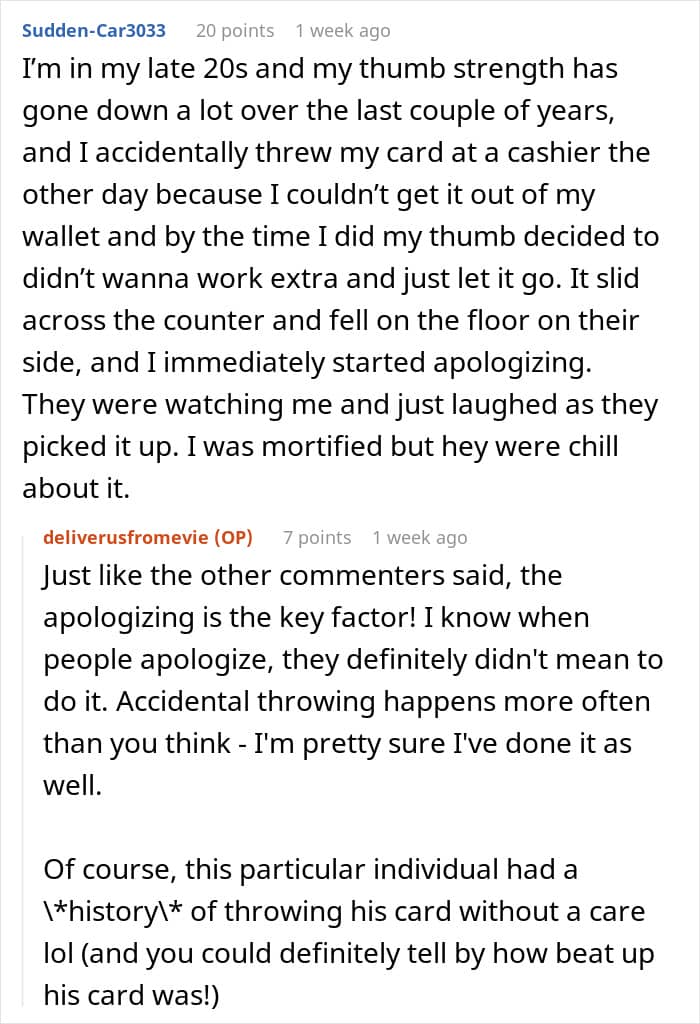Click the OP reply's 1 week ago timestamp
The width and height of the screenshot is (700, 1024).
coord(420,537)
